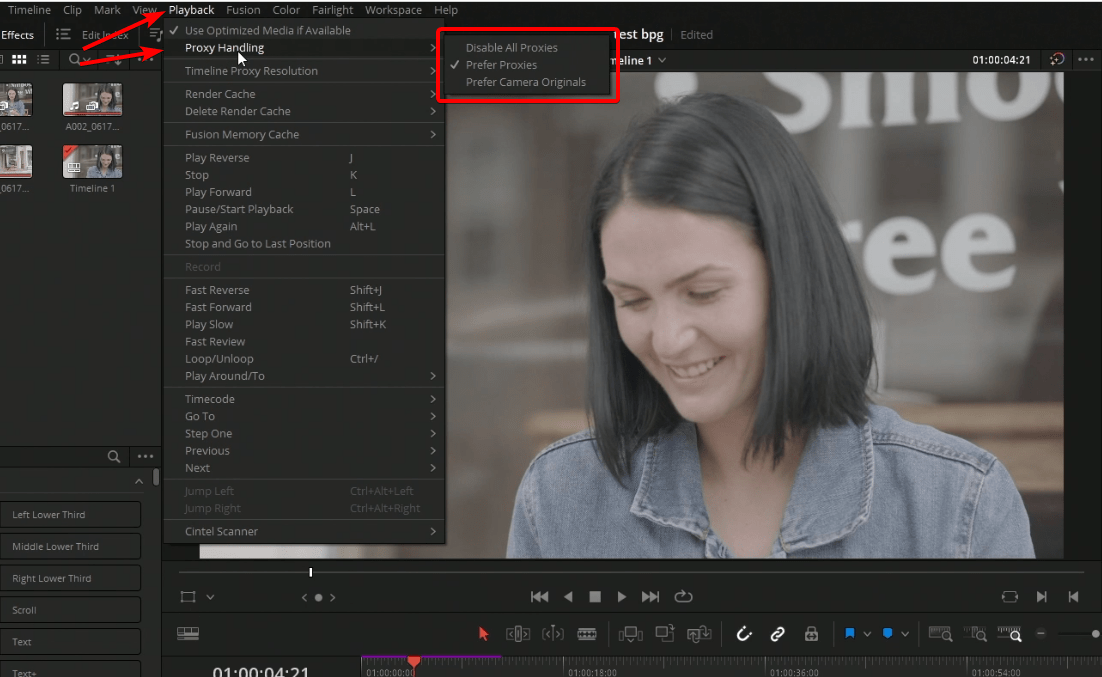
Task: Open the Fusion menu
Action: 243,10
